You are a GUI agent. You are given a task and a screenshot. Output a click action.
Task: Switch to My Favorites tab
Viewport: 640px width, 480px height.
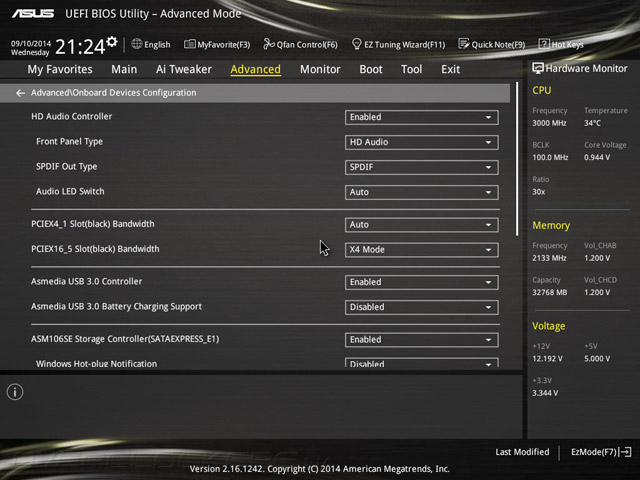point(60,69)
